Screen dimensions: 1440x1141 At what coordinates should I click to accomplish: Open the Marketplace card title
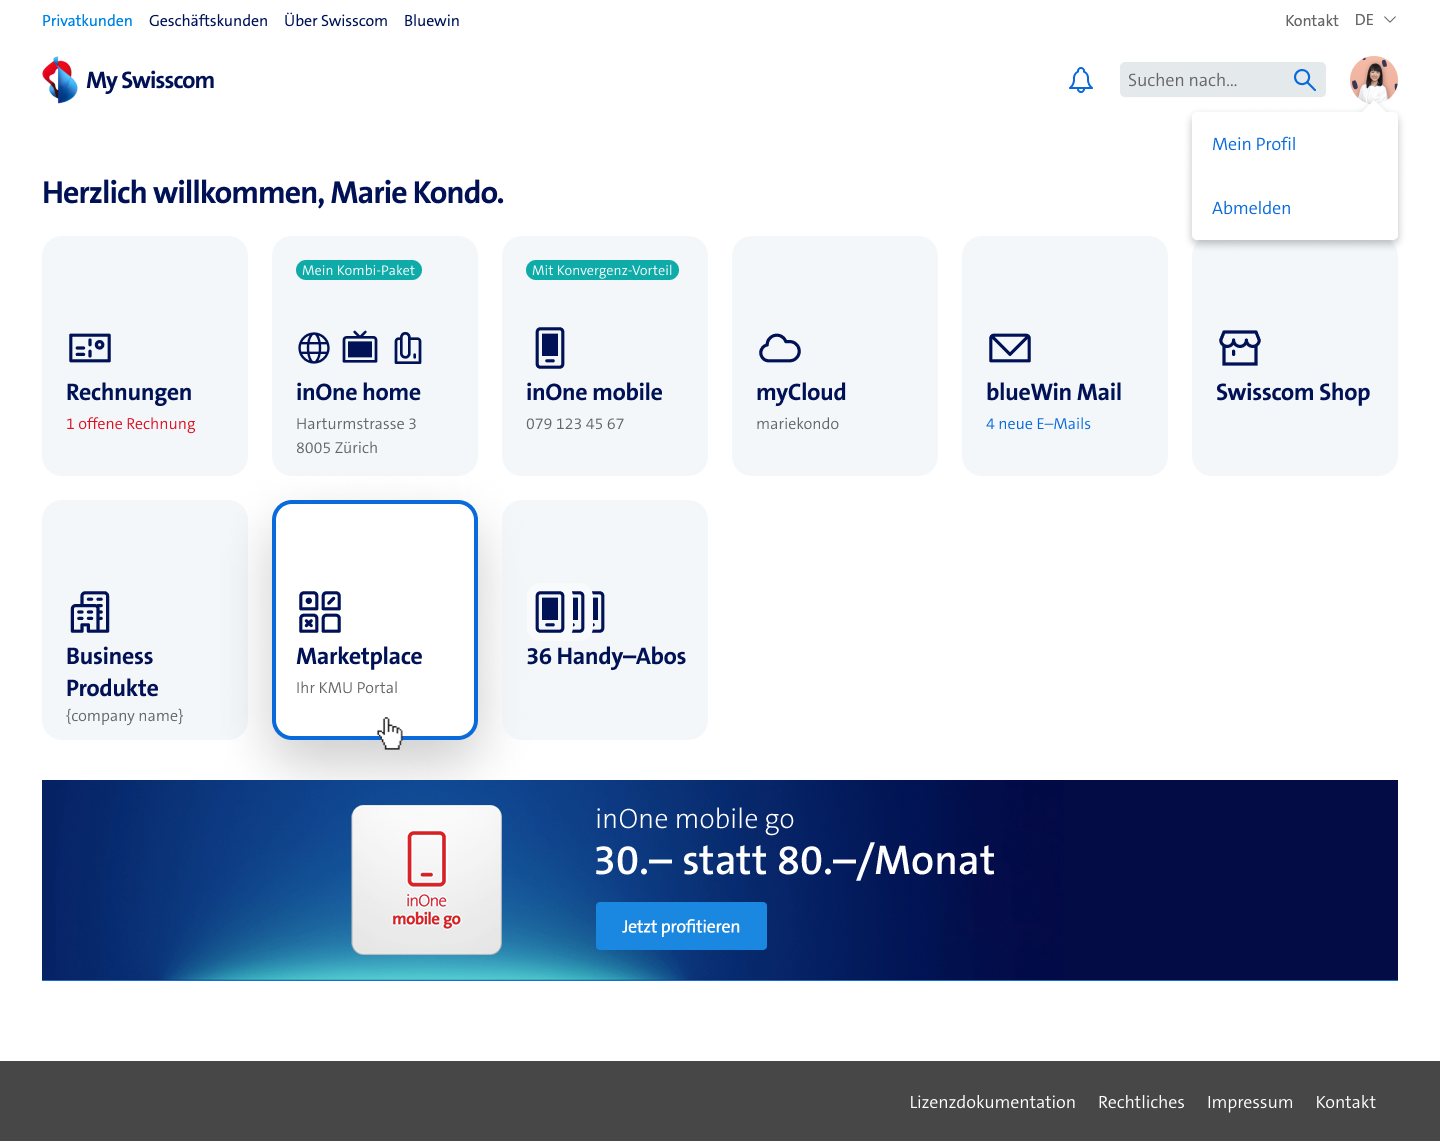[x=359, y=656]
